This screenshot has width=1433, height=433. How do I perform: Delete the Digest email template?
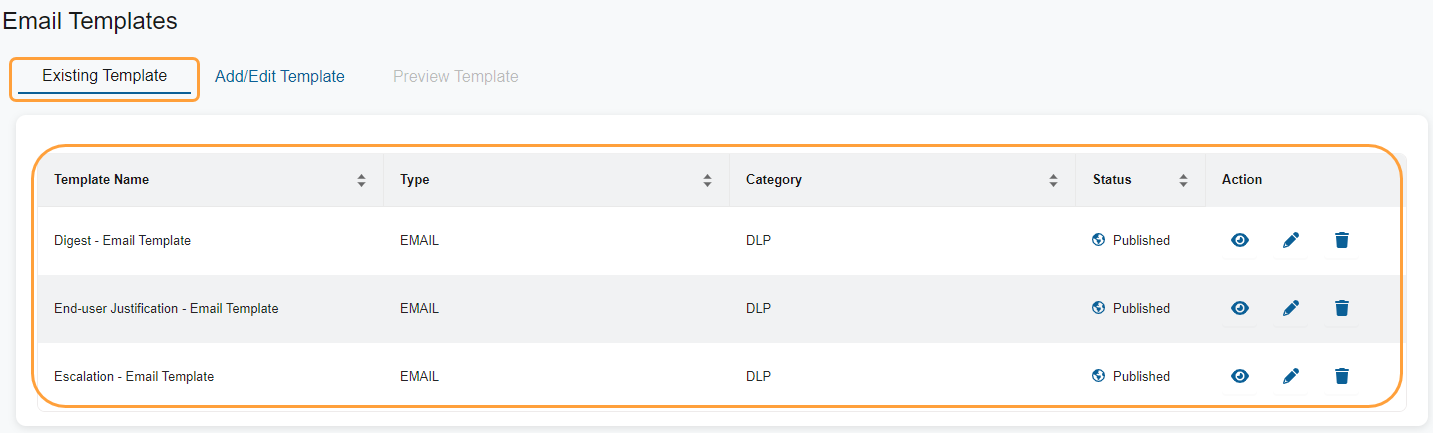1342,240
